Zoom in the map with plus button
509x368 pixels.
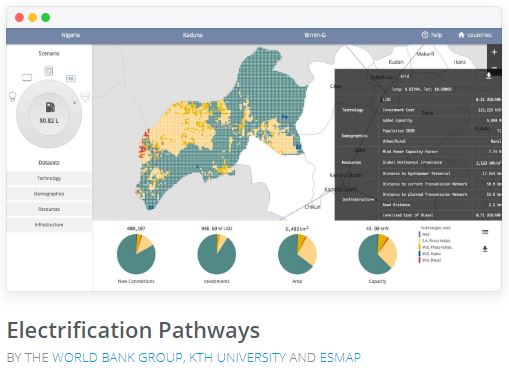coord(494,52)
